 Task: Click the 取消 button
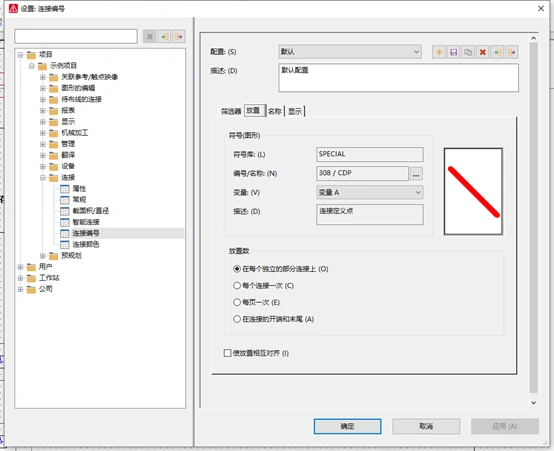[426, 426]
